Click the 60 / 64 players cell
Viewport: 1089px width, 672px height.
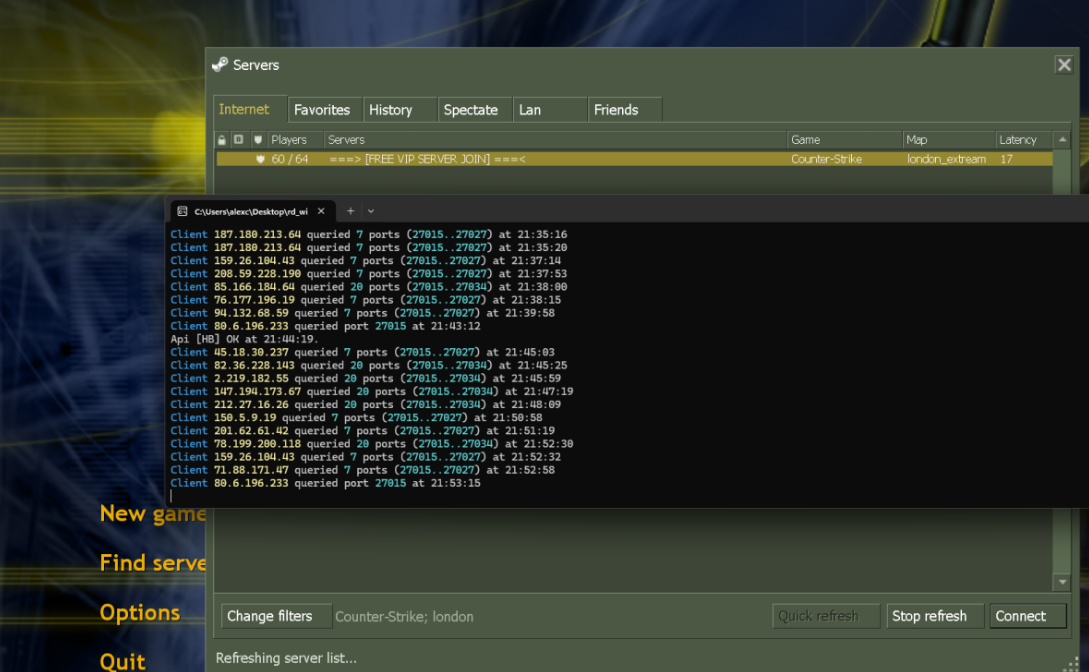click(x=290, y=159)
